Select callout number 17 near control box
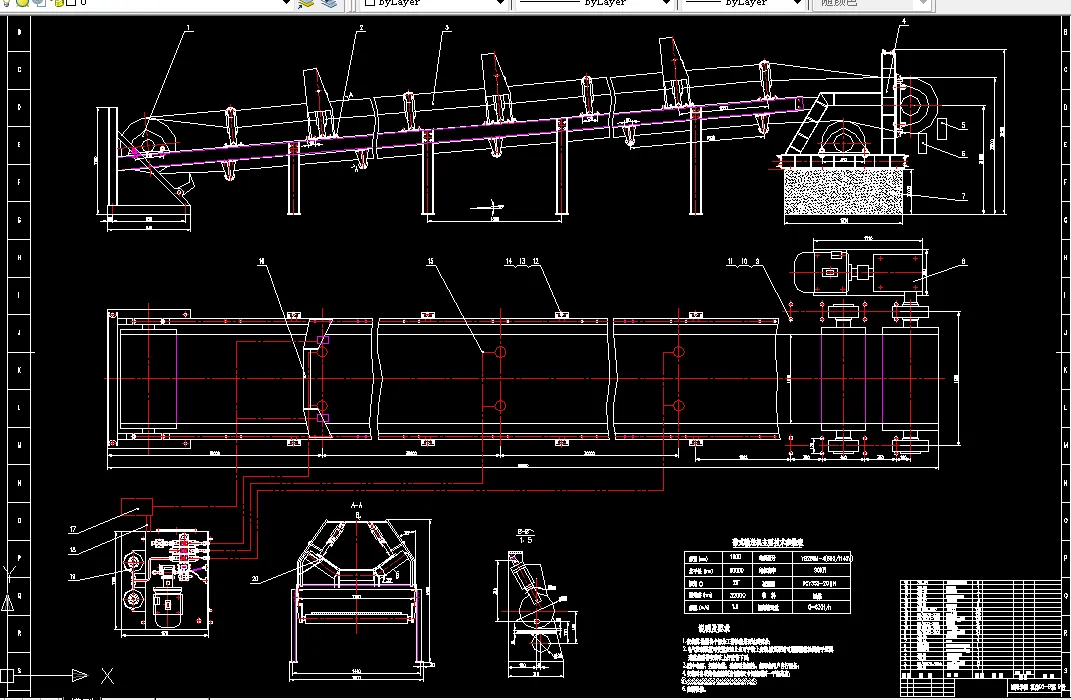 [x=73, y=529]
